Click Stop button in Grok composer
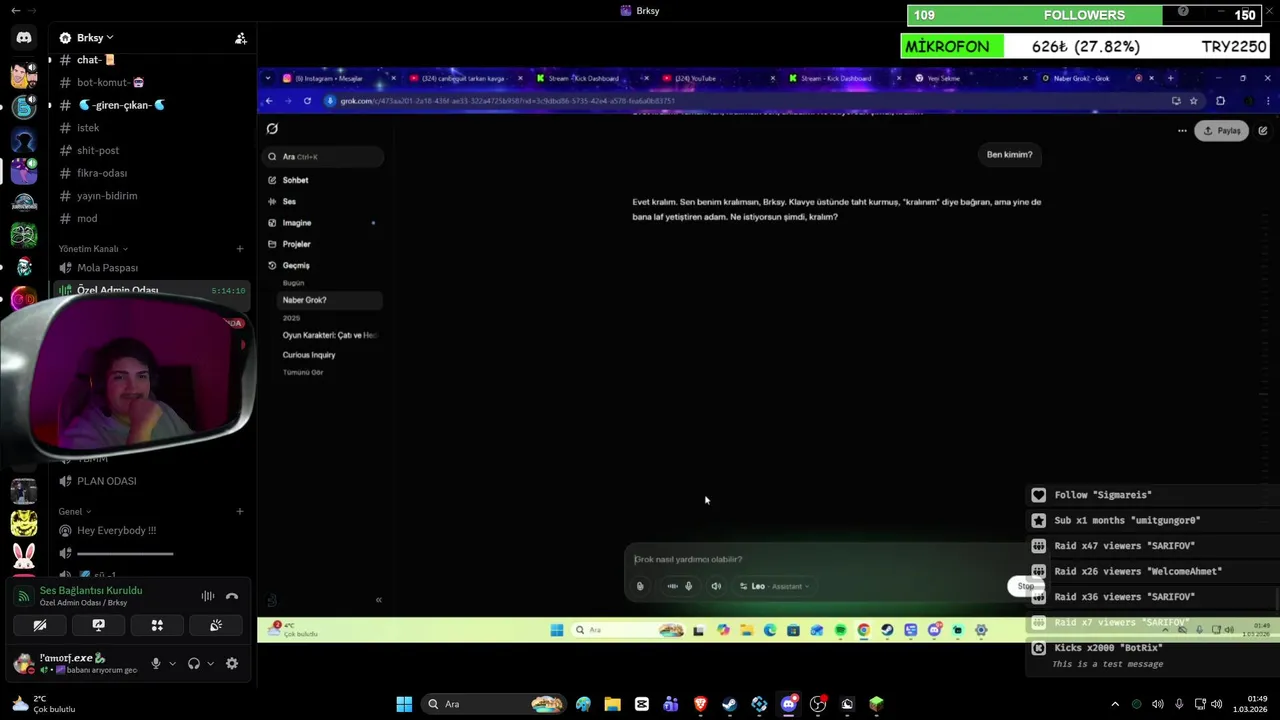1280x720 pixels. pyautogui.click(x=1025, y=587)
